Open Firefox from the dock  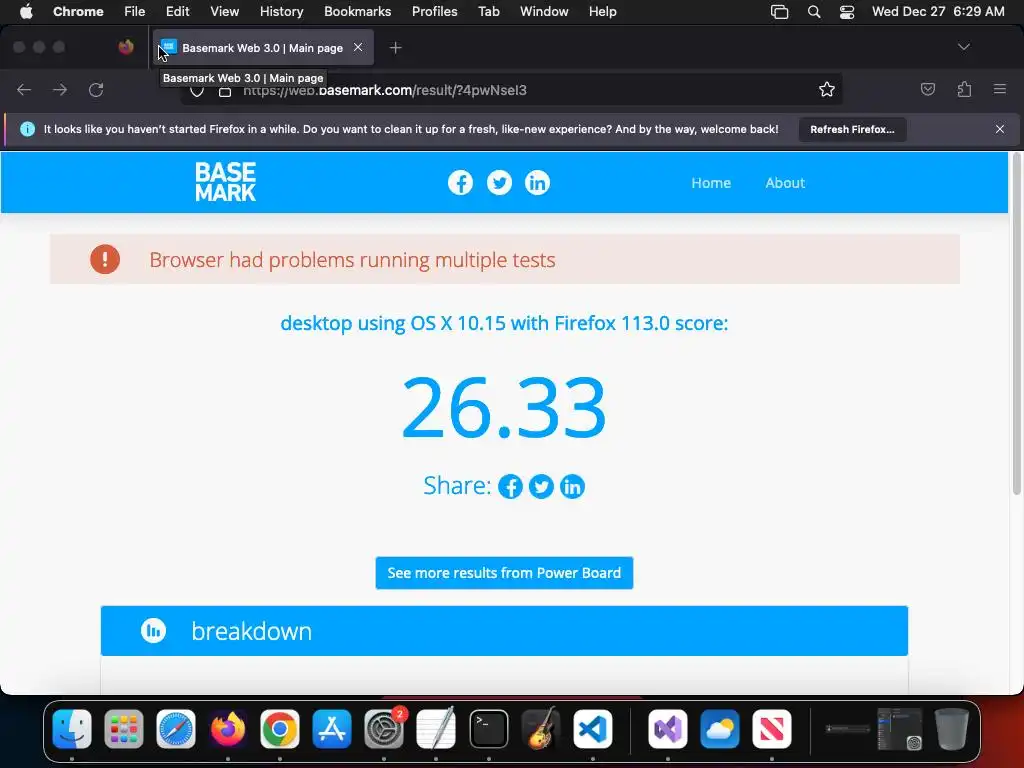click(x=227, y=729)
